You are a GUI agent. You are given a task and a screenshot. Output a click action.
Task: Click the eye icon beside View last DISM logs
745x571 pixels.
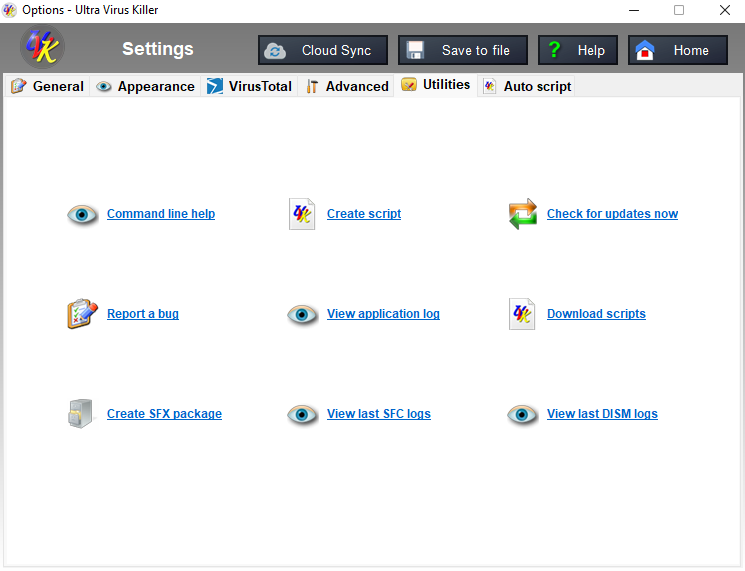[x=522, y=415]
